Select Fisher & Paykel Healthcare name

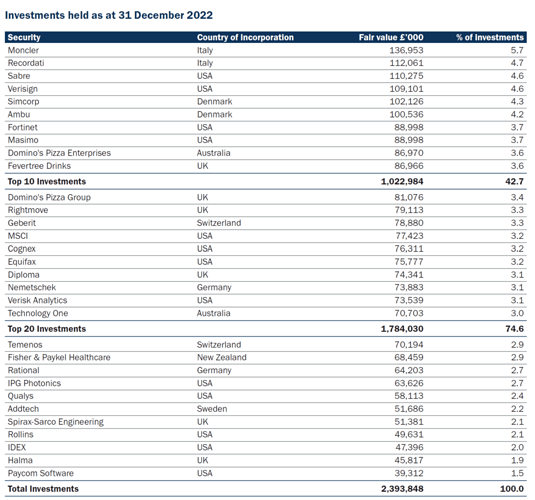(x=59, y=357)
